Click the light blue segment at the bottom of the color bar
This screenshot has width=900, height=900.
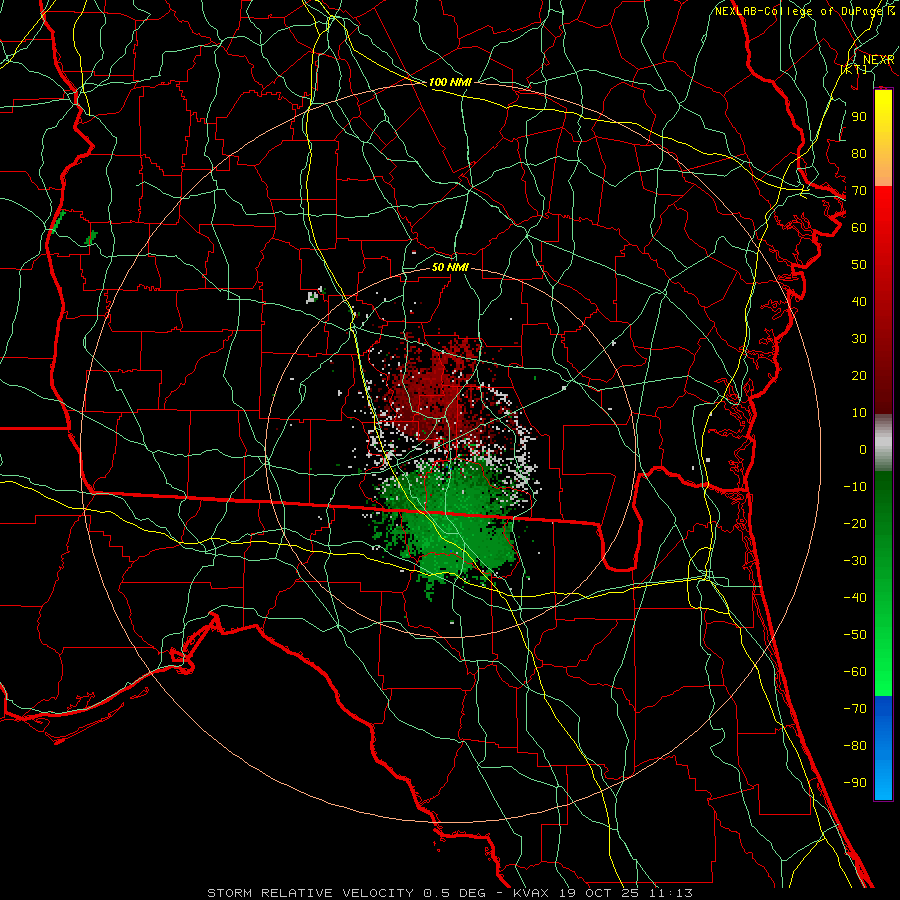pos(883,781)
